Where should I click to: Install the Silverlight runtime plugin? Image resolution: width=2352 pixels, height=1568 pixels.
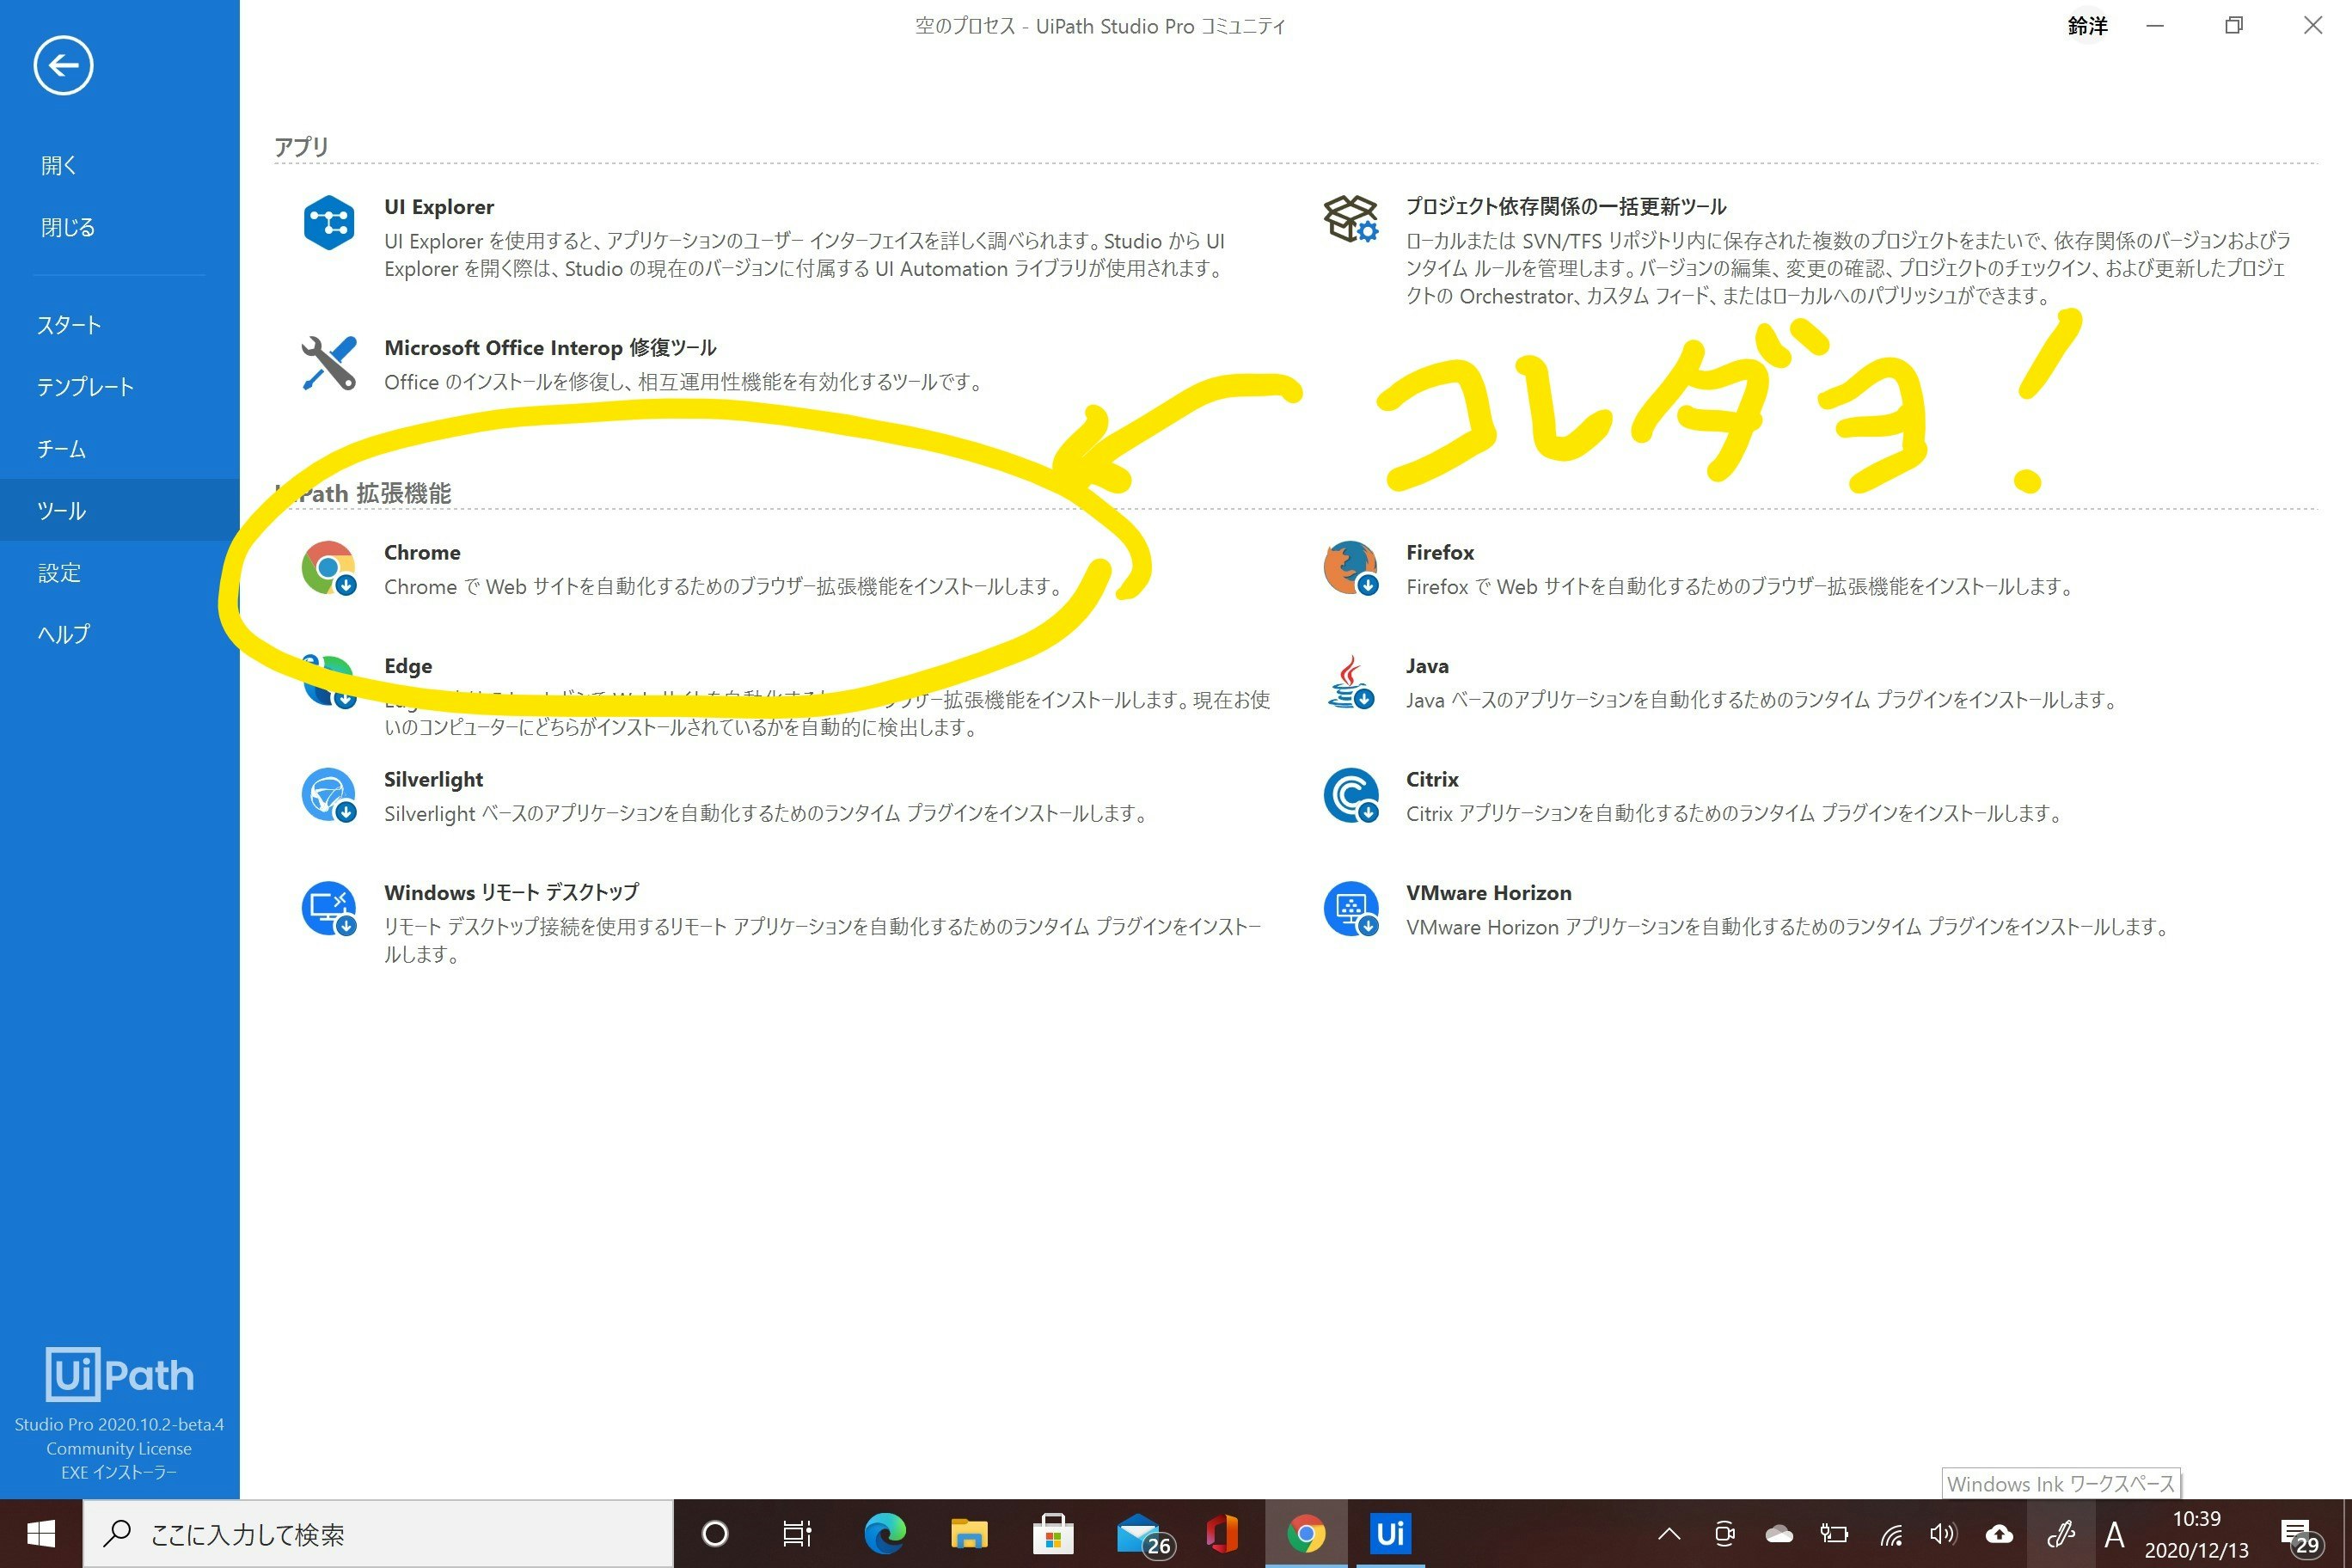[x=433, y=779]
